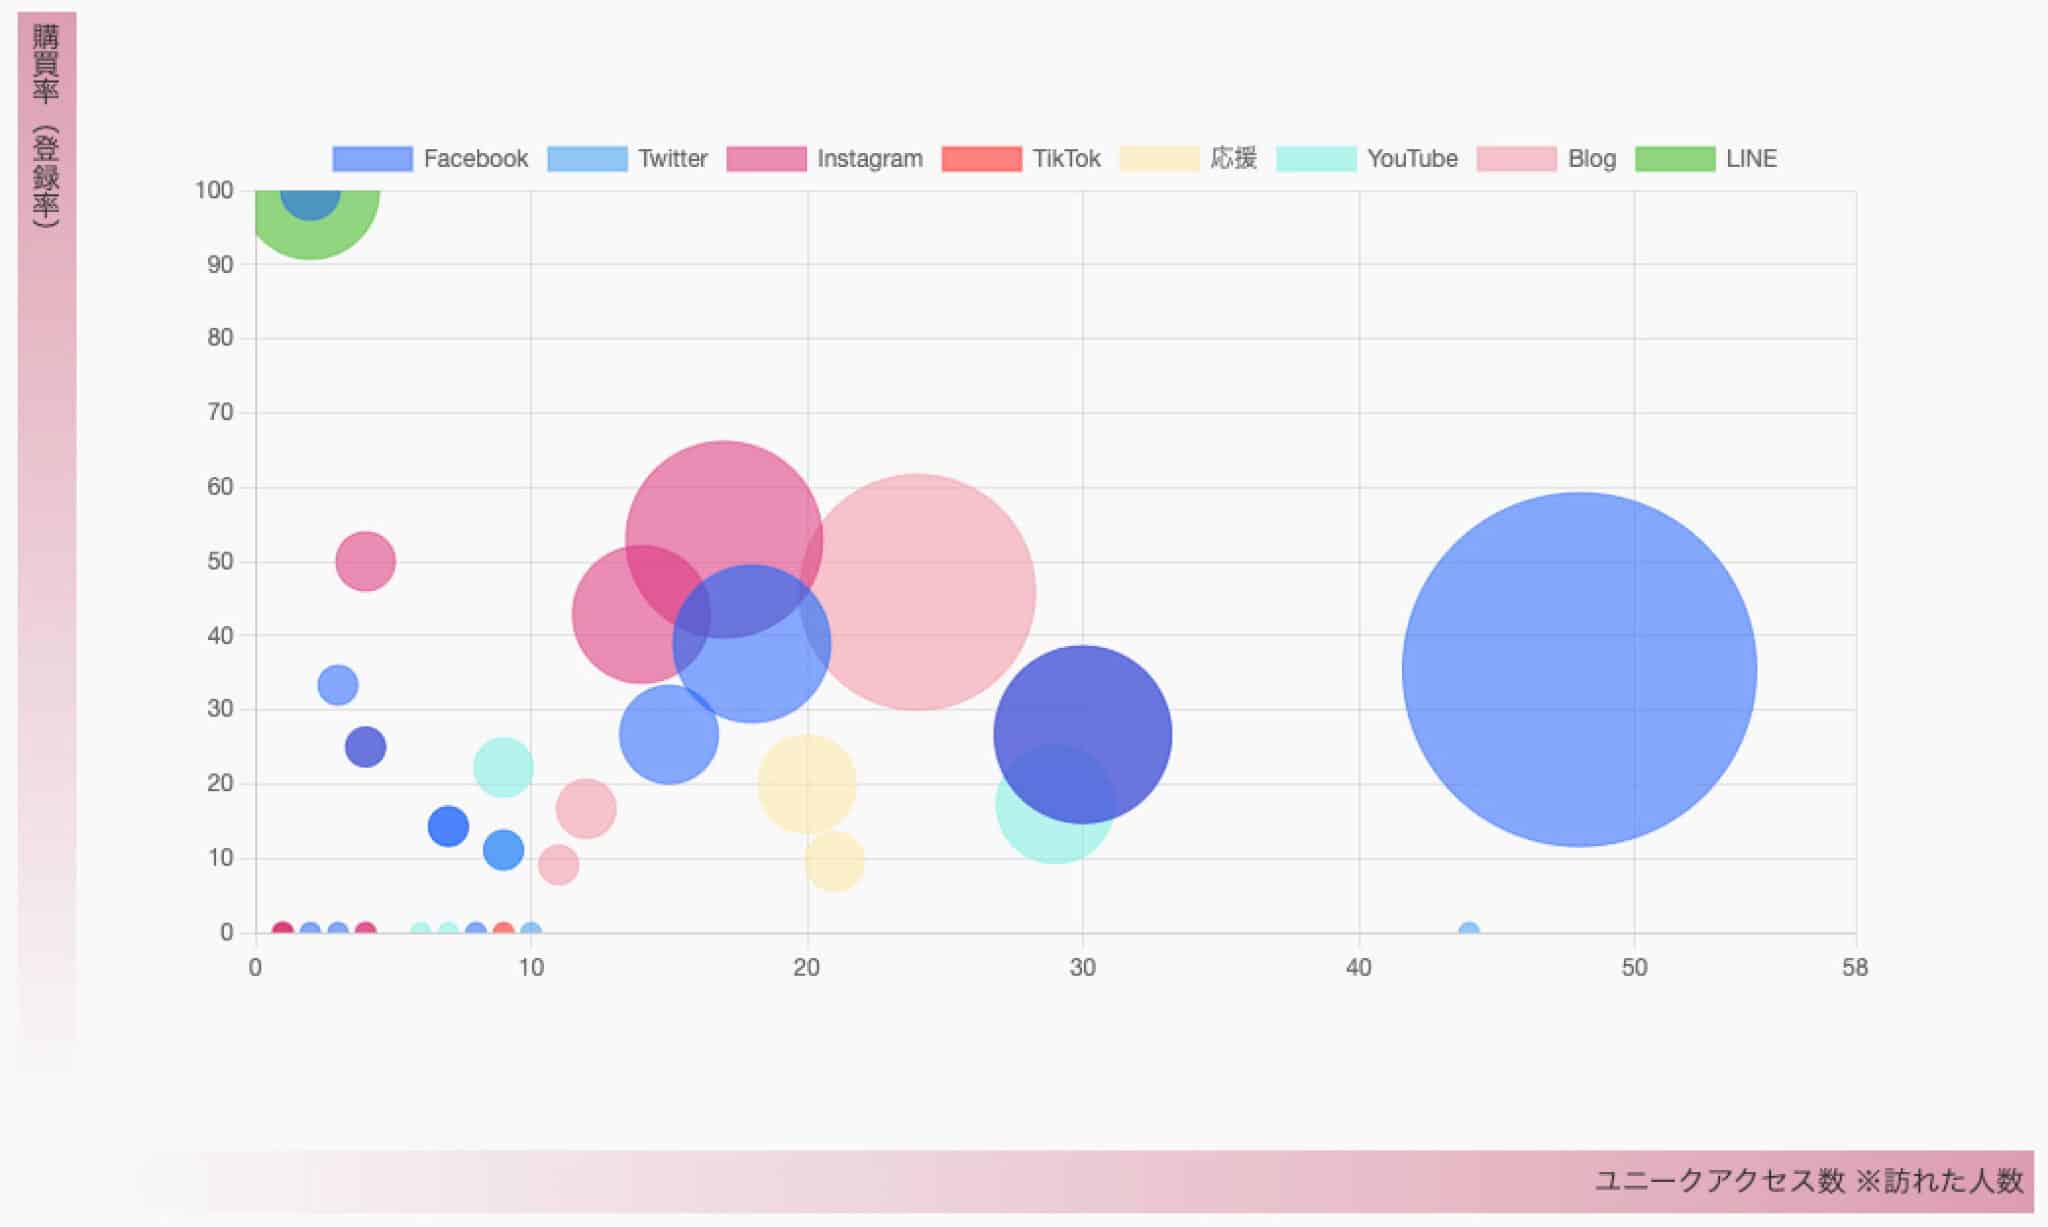Select the largest Facebook bubble near x=48
Viewport: 2048px width, 1227px height.
pos(1579,670)
